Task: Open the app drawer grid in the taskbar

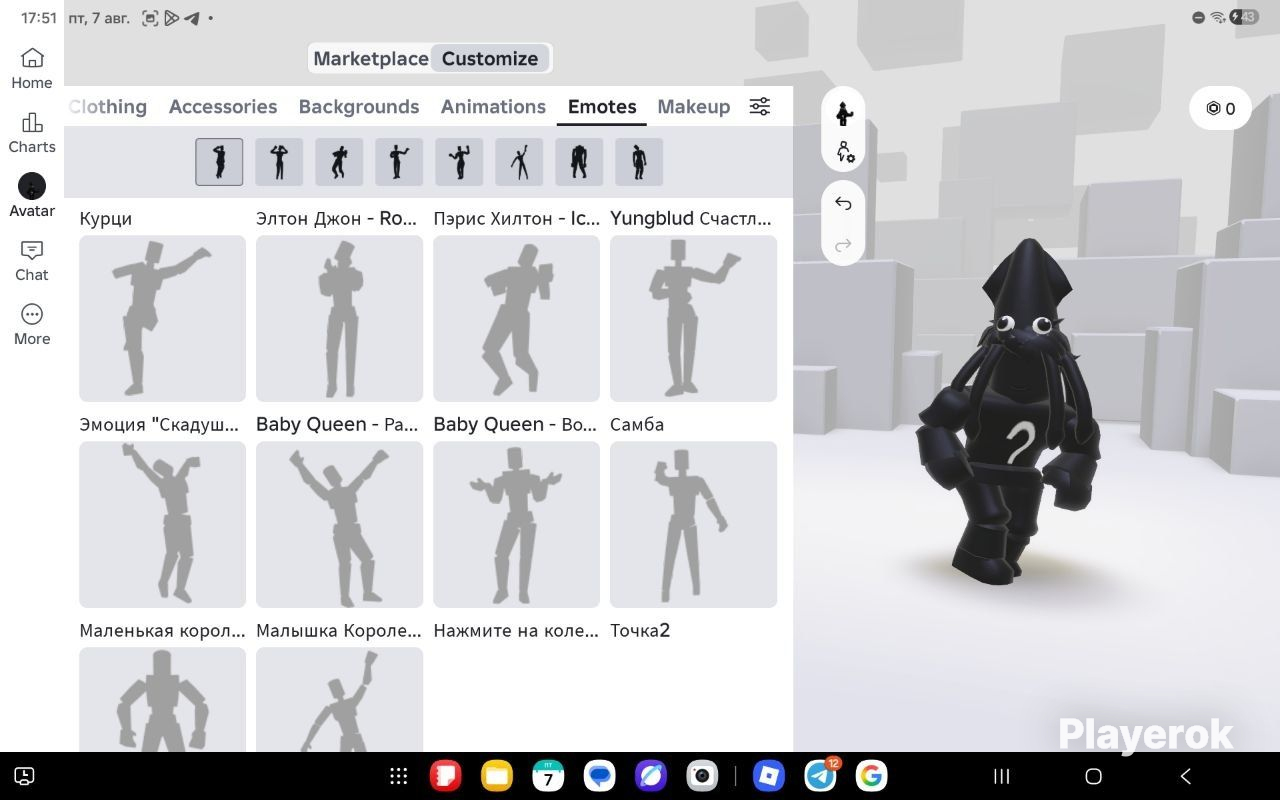Action: point(398,776)
